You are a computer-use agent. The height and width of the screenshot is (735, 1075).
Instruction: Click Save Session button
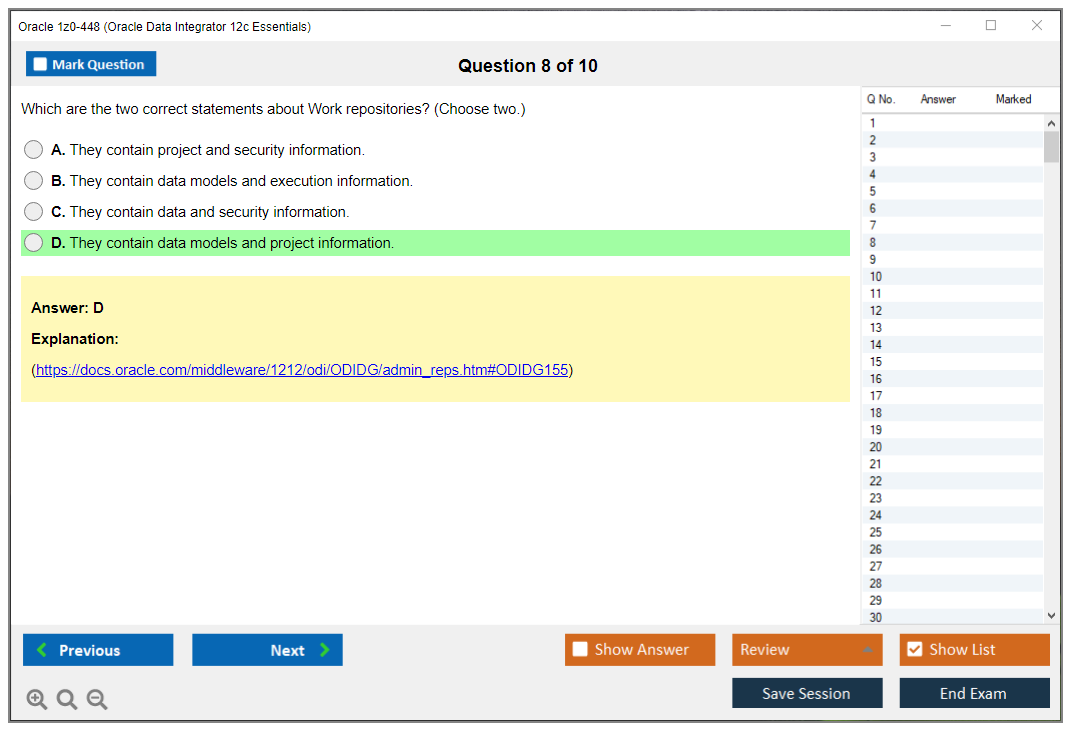click(807, 693)
